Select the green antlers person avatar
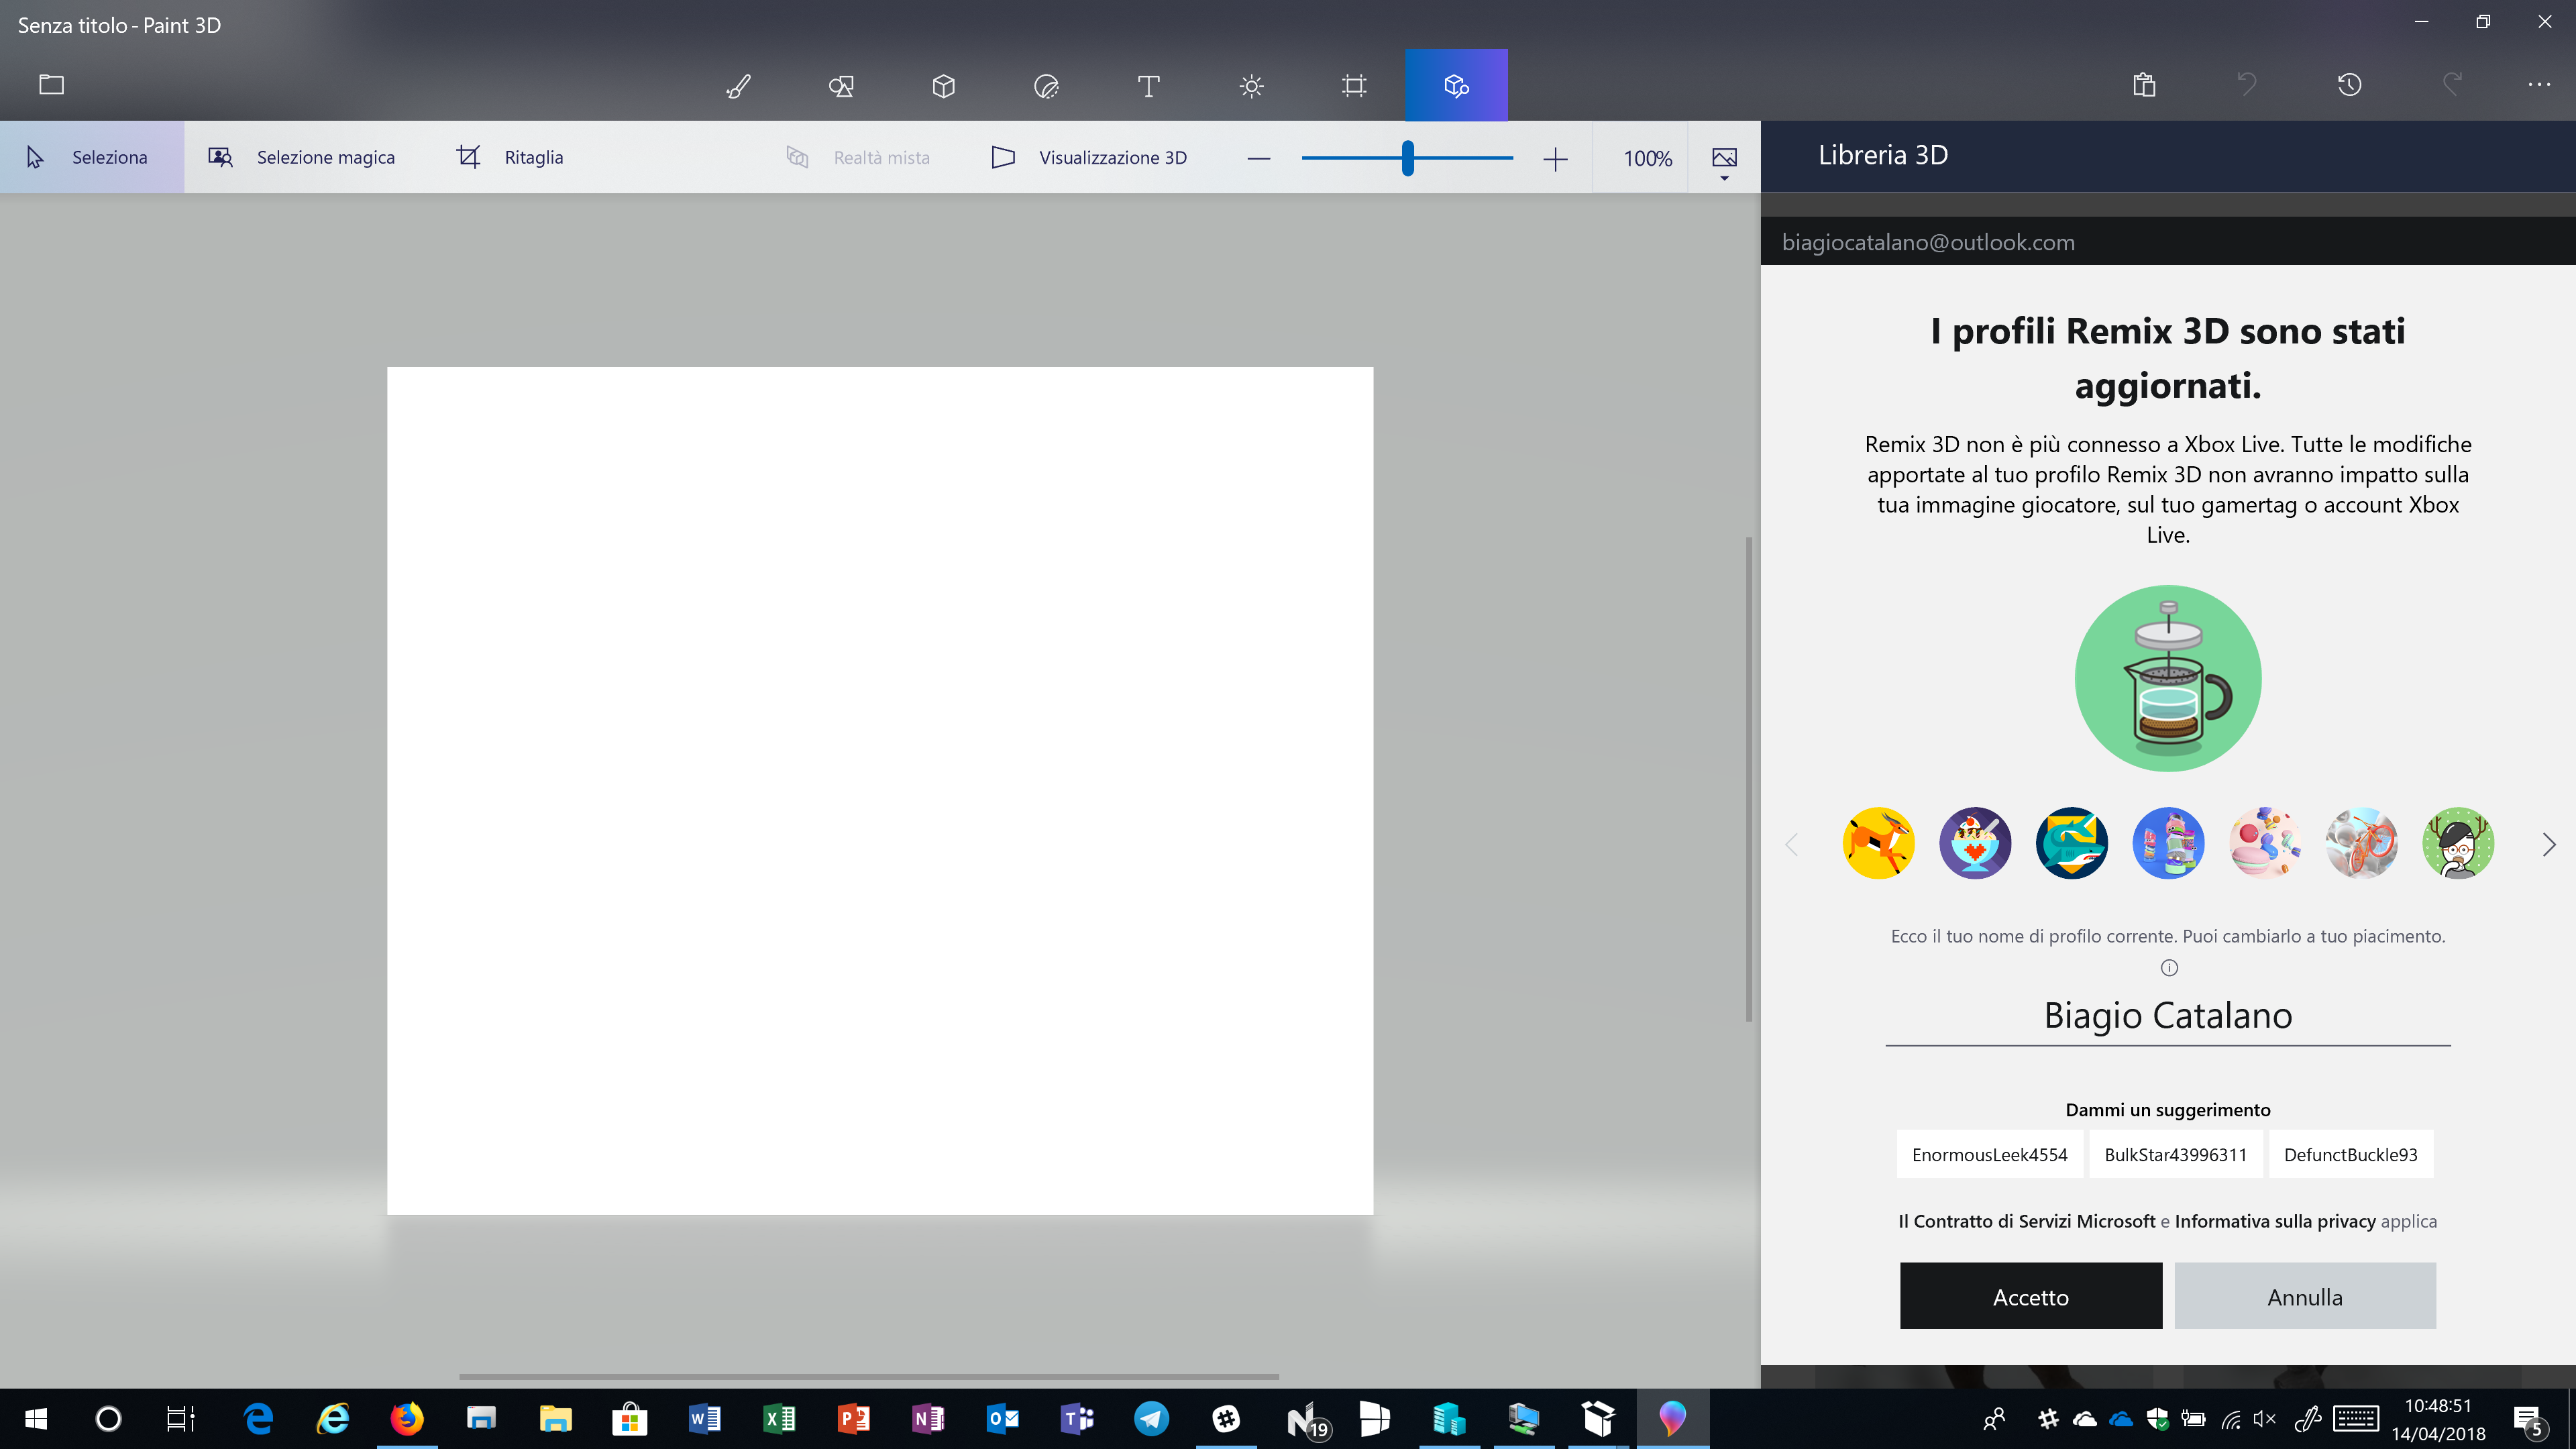 [x=2458, y=843]
